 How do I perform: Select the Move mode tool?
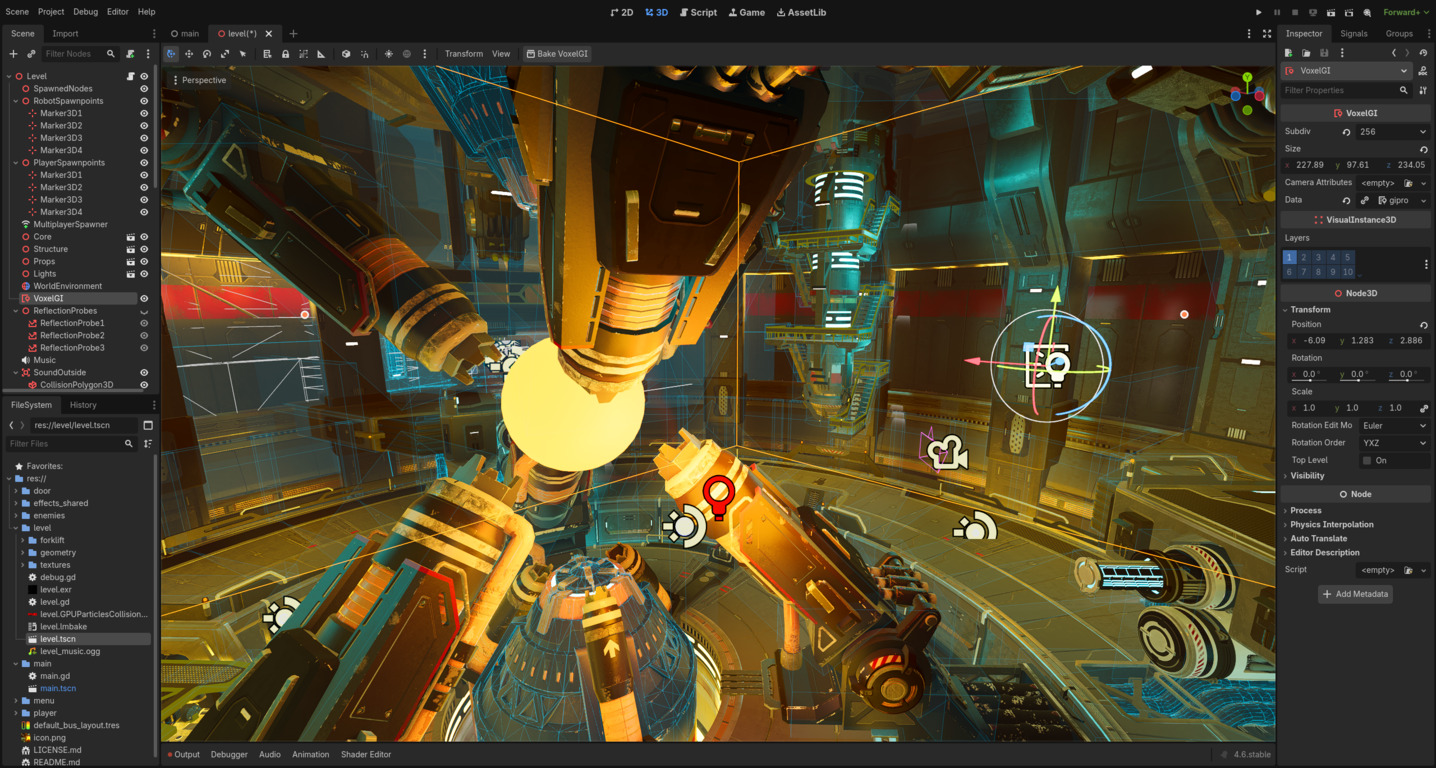pos(189,54)
